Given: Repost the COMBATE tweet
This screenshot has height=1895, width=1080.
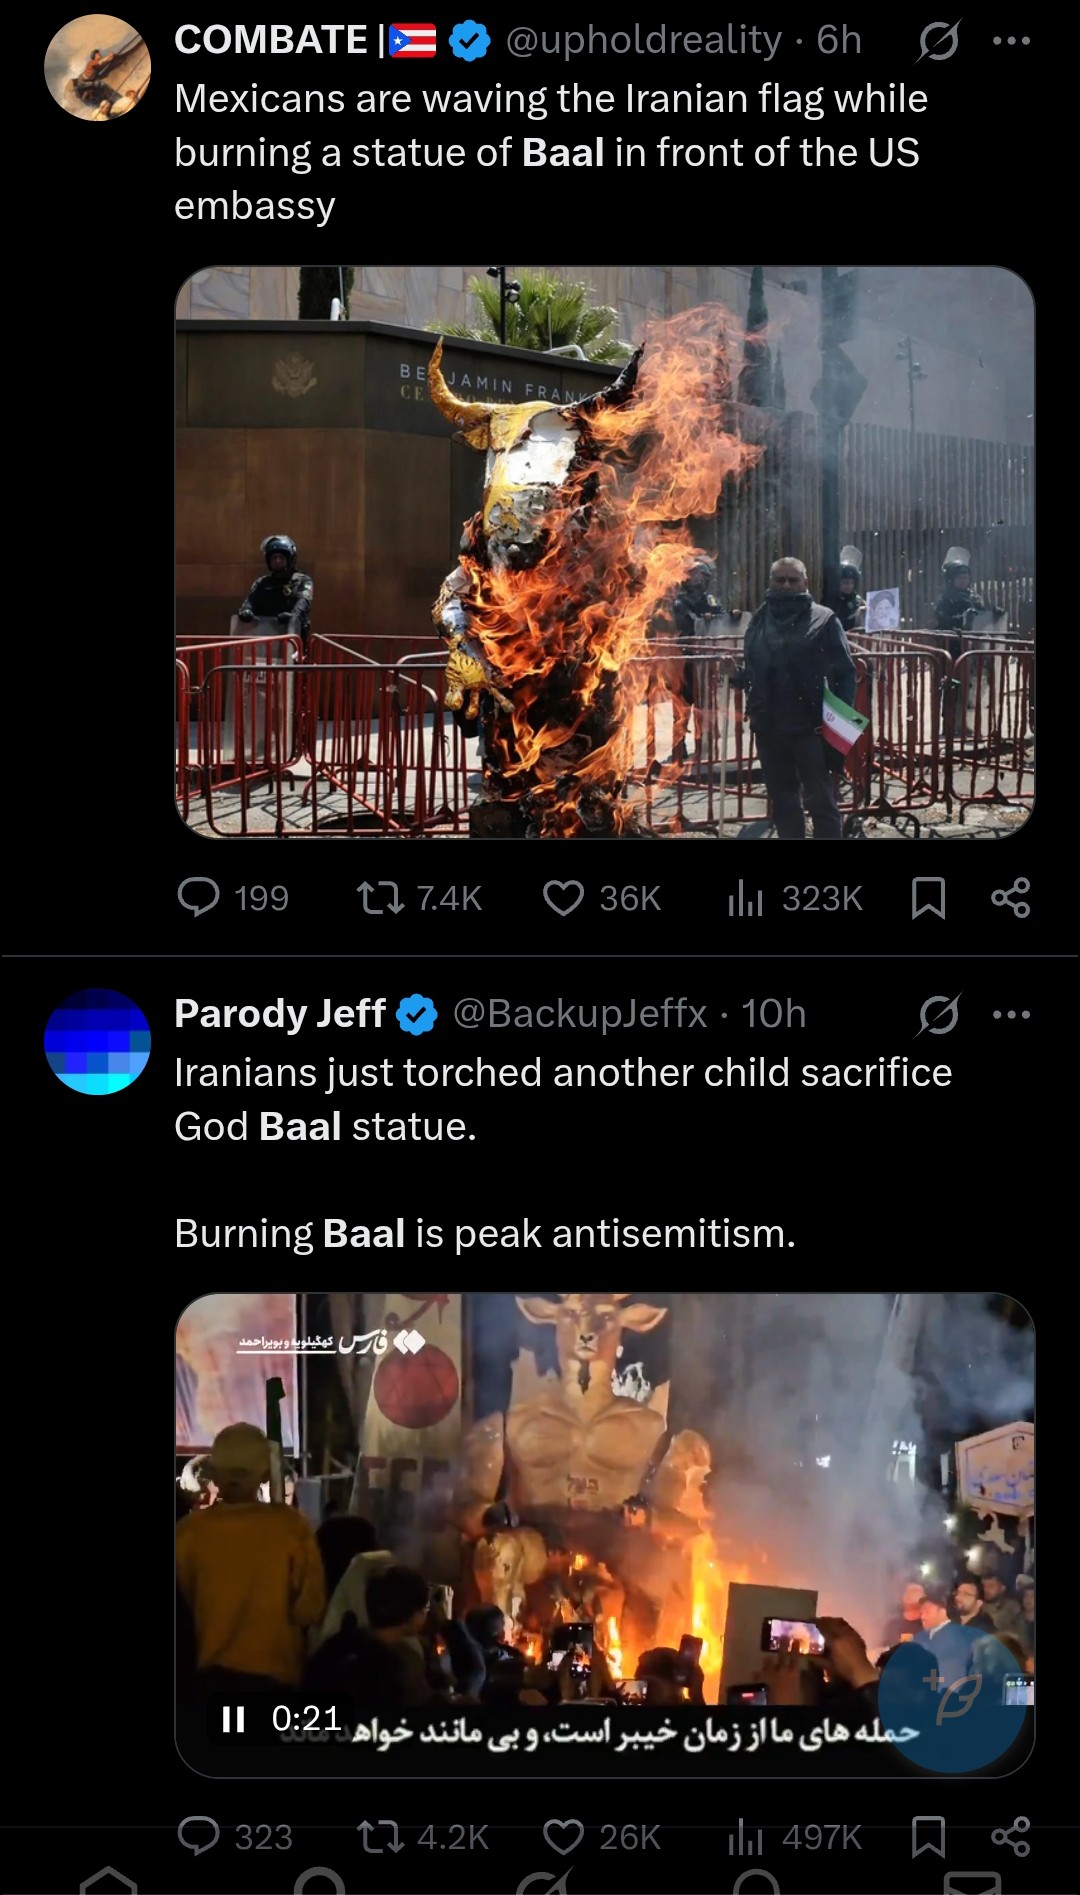Looking at the screenshot, I should pos(419,897).
